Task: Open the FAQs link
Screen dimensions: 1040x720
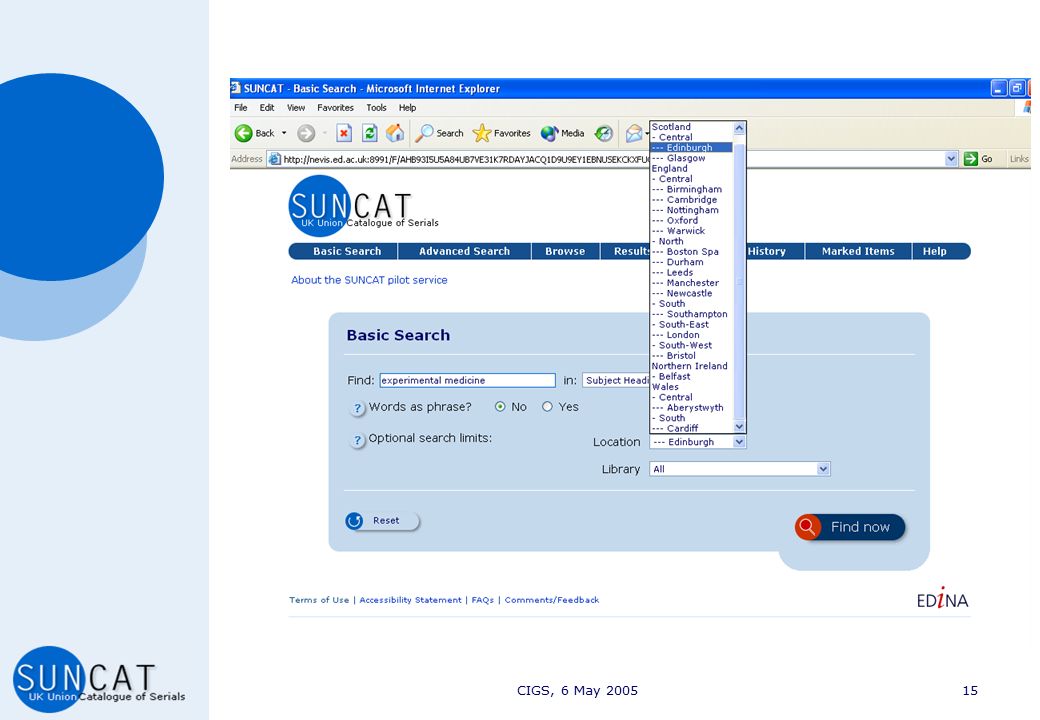Action: (483, 600)
